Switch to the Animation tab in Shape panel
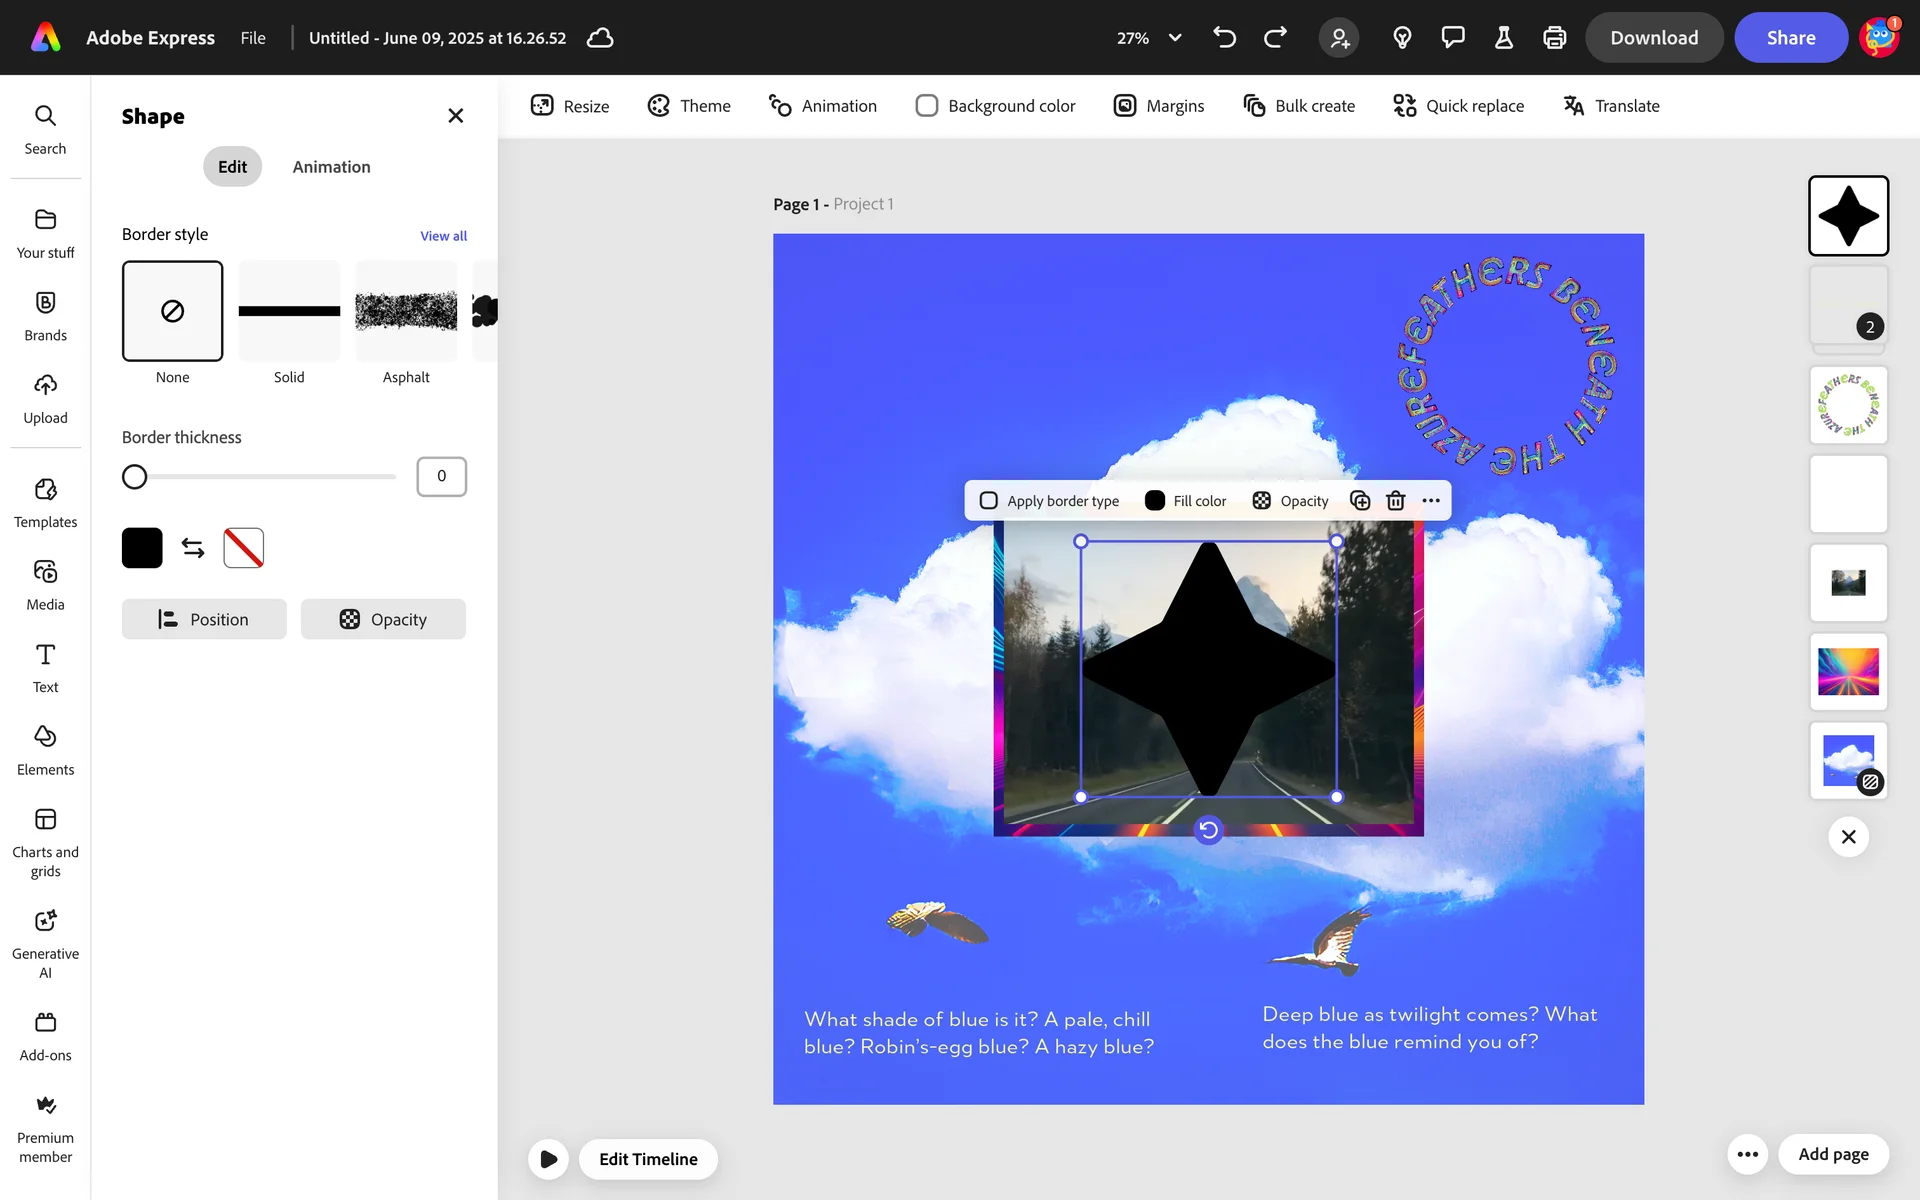 331,167
